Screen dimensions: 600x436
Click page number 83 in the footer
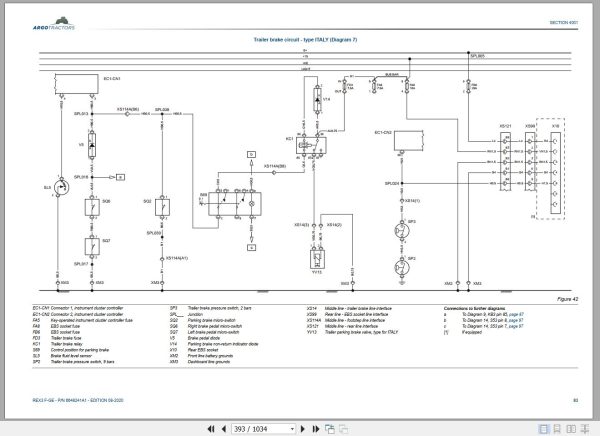pos(576,400)
